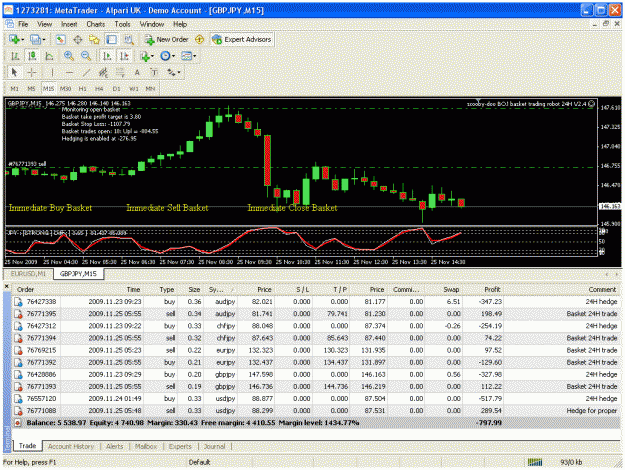Select the Text Label tool
The height and width of the screenshot is (470, 625).
coord(154,73)
